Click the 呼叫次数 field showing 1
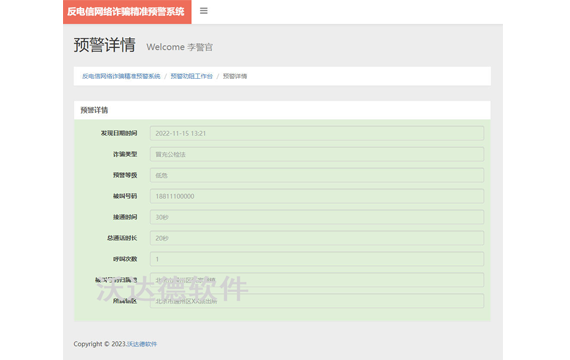The height and width of the screenshot is (360, 570). click(x=317, y=259)
